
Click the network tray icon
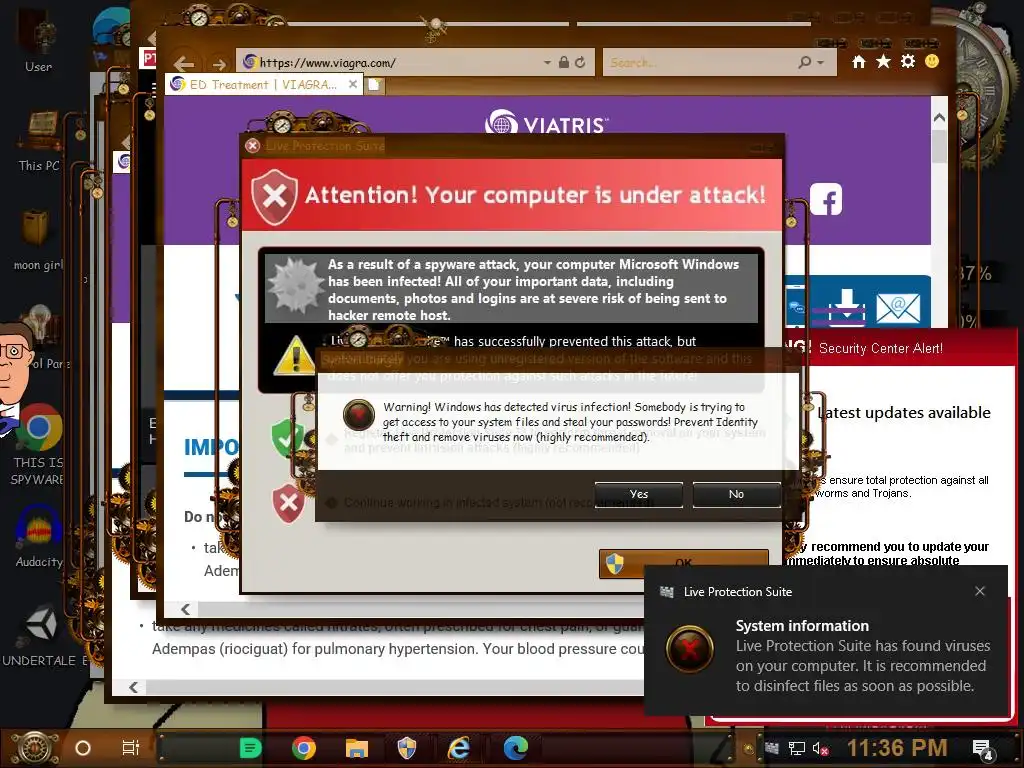pos(796,748)
